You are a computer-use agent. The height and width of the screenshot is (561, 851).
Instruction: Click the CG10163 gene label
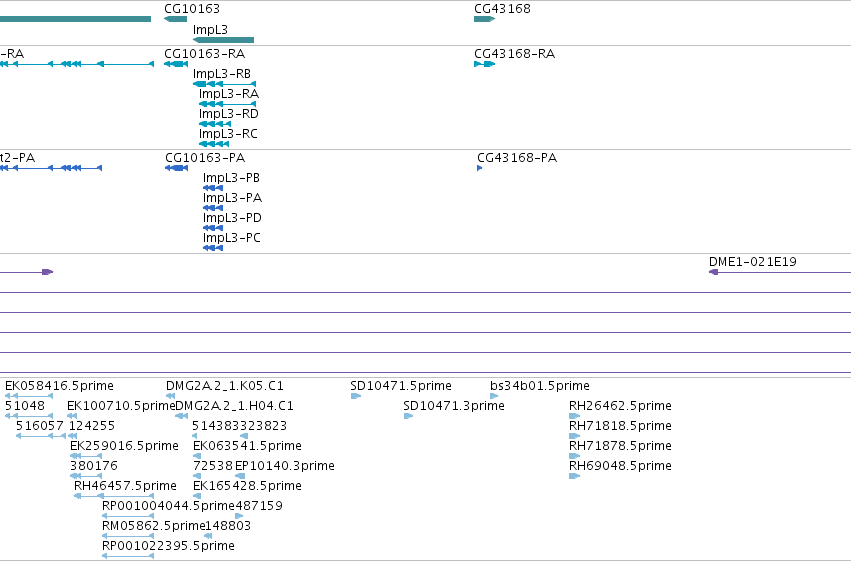pyautogui.click(x=192, y=9)
